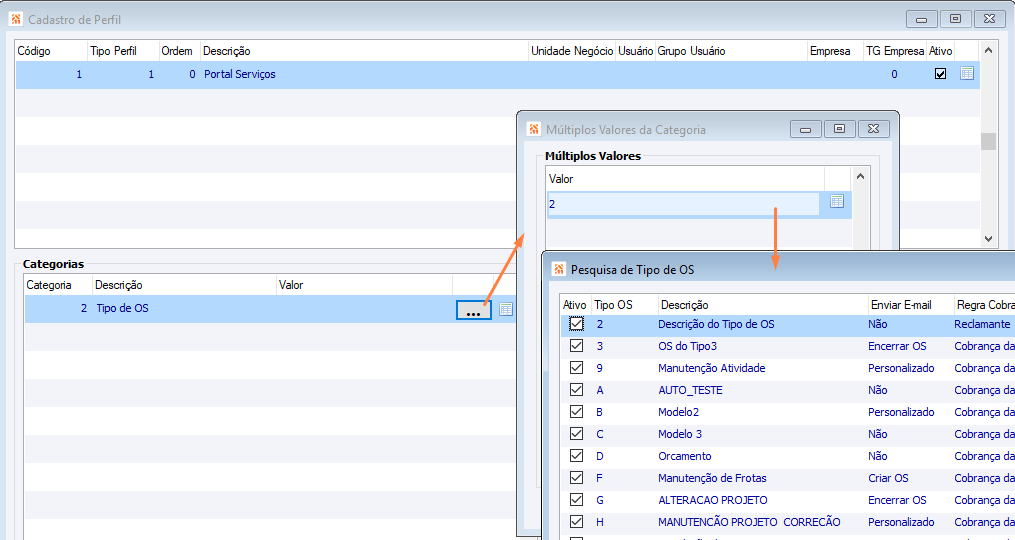Click scroll-up arrow in Múltiplos Valores list
1015x540 pixels.
click(x=860, y=176)
